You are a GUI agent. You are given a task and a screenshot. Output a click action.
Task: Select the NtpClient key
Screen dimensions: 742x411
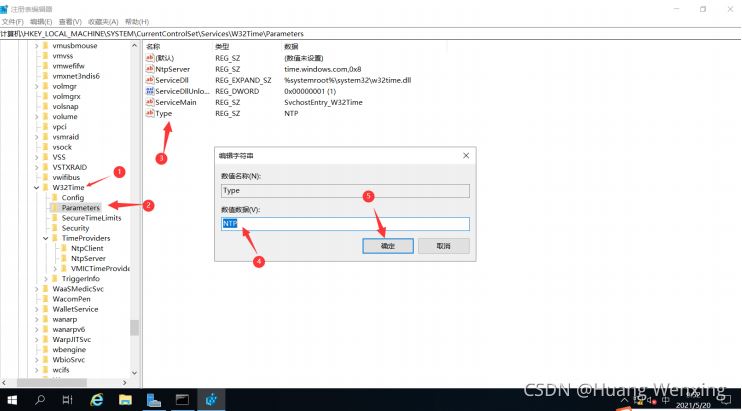(87, 248)
